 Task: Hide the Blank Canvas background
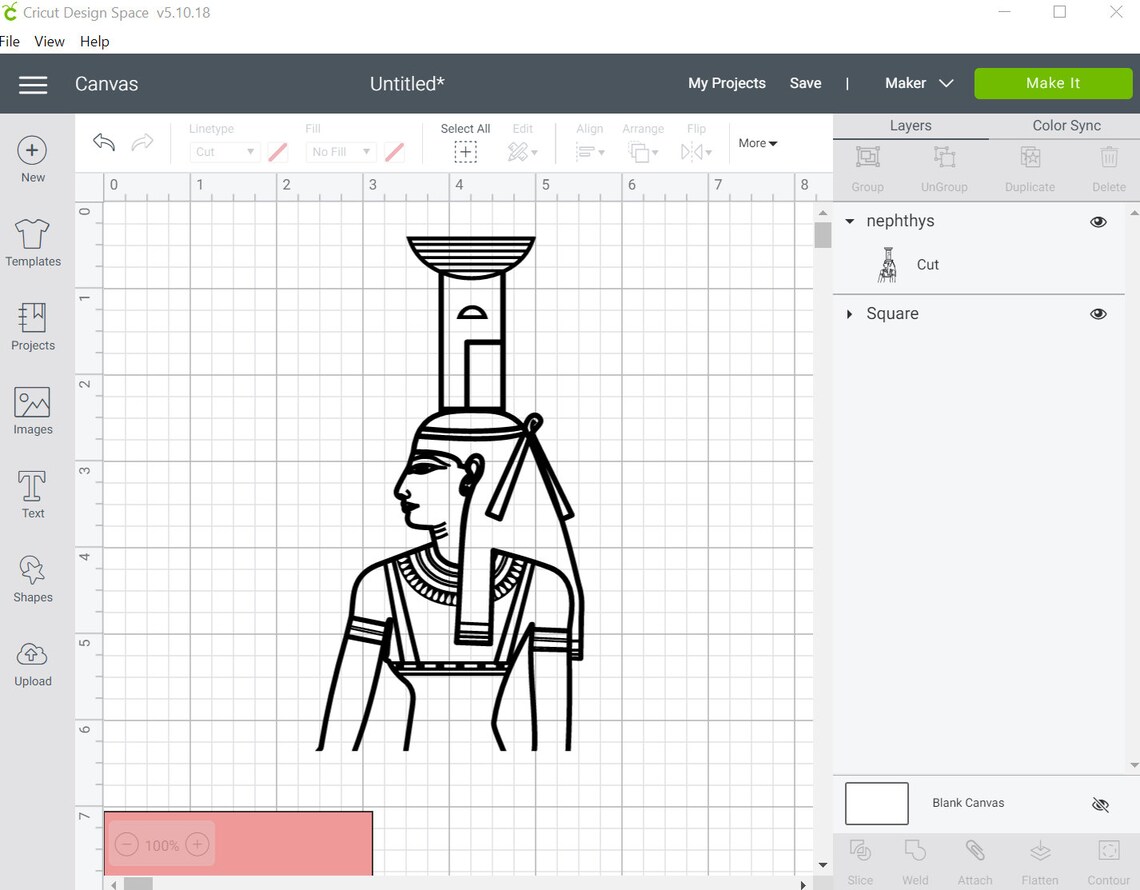(1100, 804)
